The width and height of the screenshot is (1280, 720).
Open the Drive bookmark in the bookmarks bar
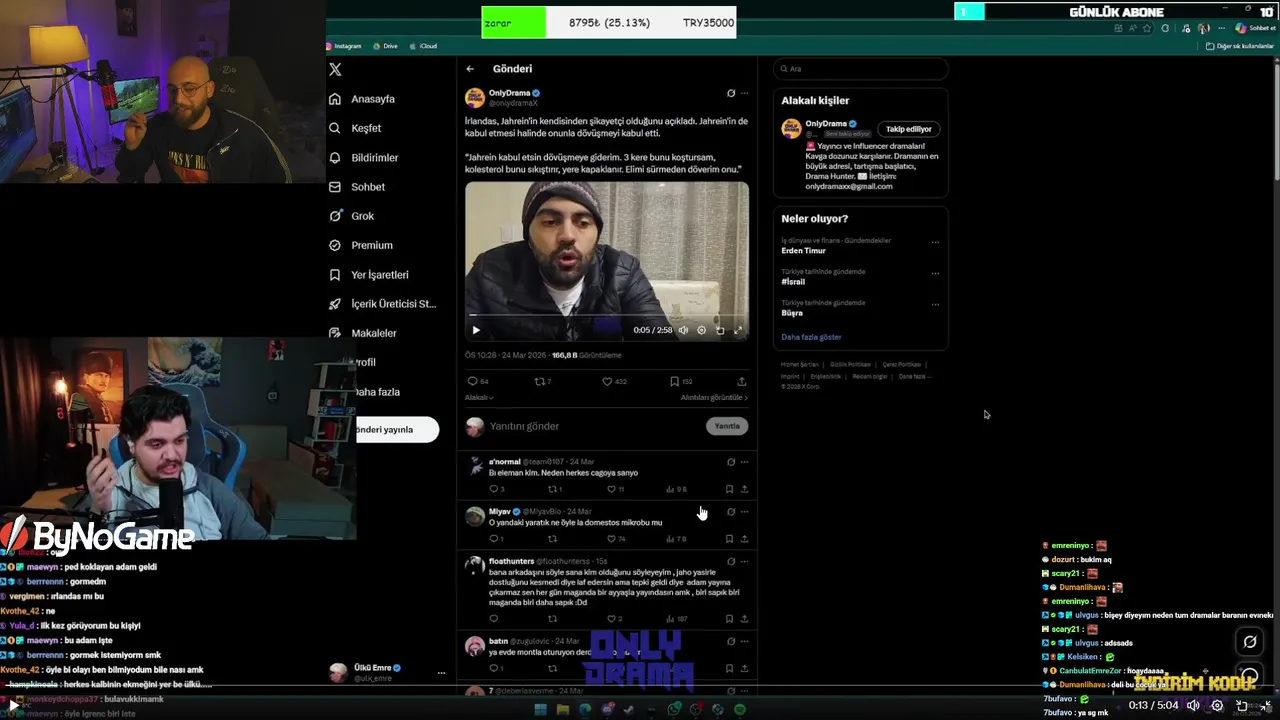(x=385, y=46)
